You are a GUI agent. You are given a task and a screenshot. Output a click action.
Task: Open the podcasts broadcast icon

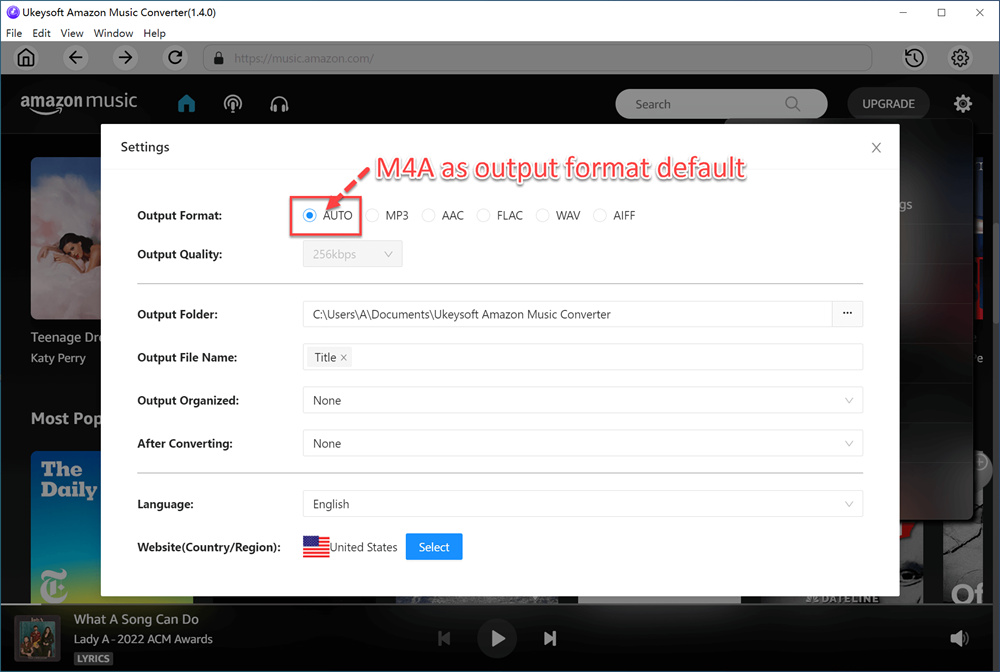coord(233,103)
